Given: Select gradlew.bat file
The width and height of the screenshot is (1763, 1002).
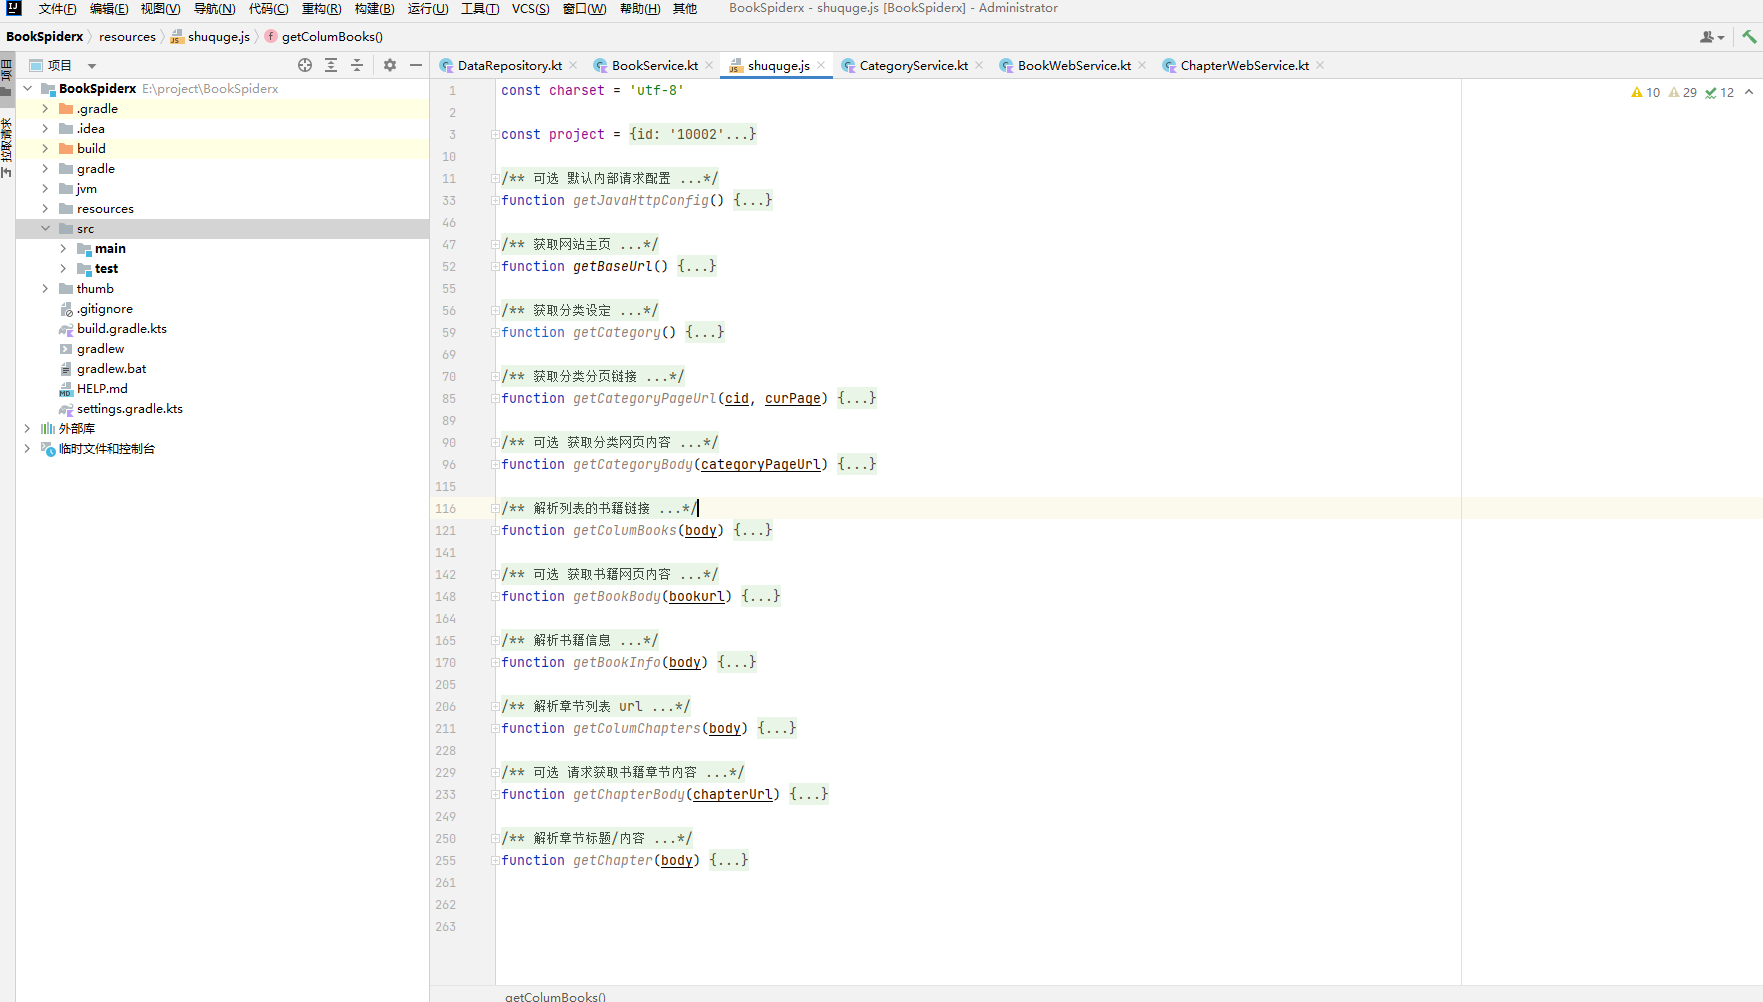Looking at the screenshot, I should [x=112, y=368].
